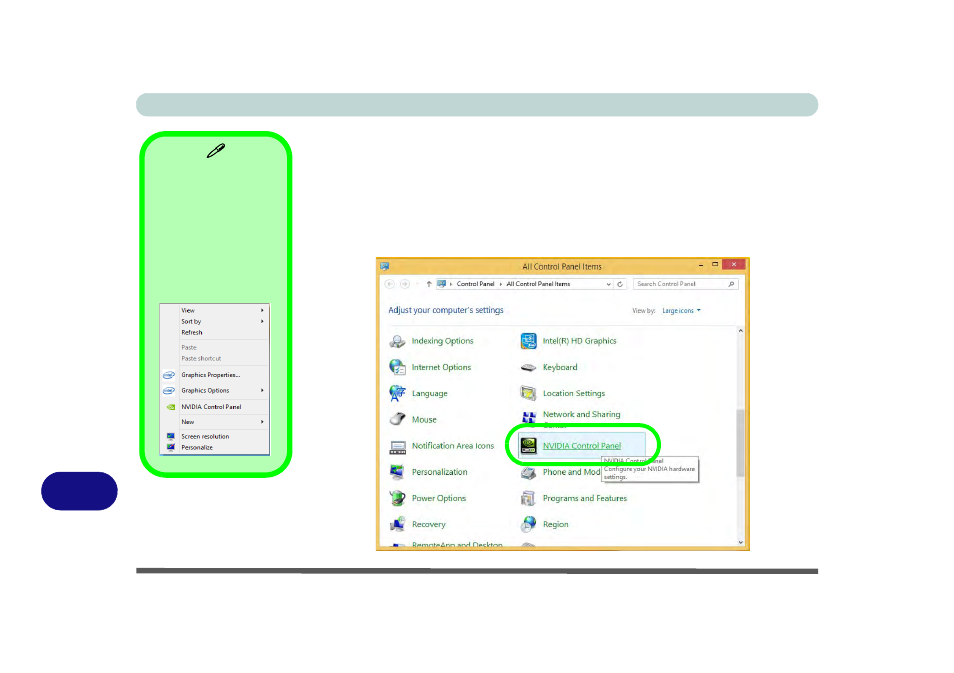954x673 pixels.
Task: Open Notification Area Icons icon
Action: [397, 446]
